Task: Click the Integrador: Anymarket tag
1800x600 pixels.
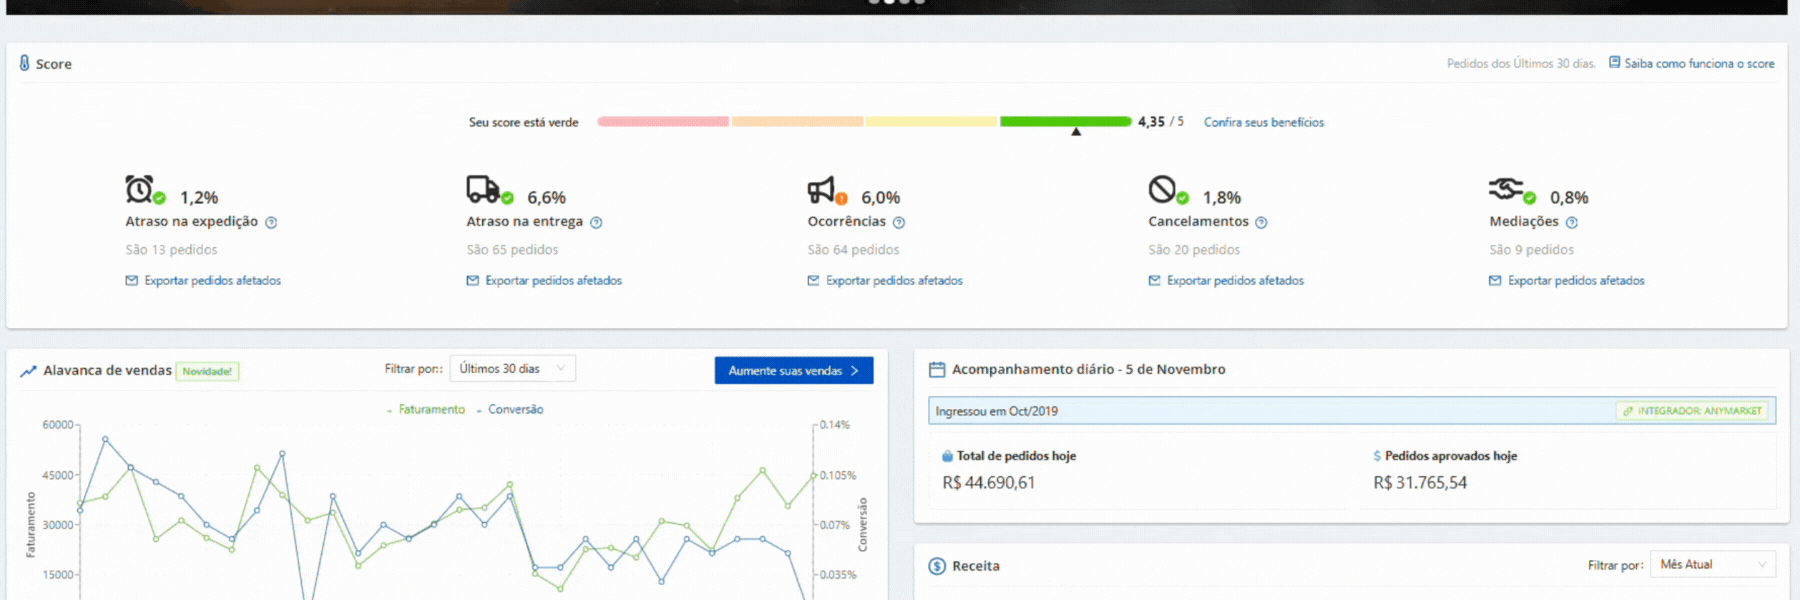Action: [1692, 411]
